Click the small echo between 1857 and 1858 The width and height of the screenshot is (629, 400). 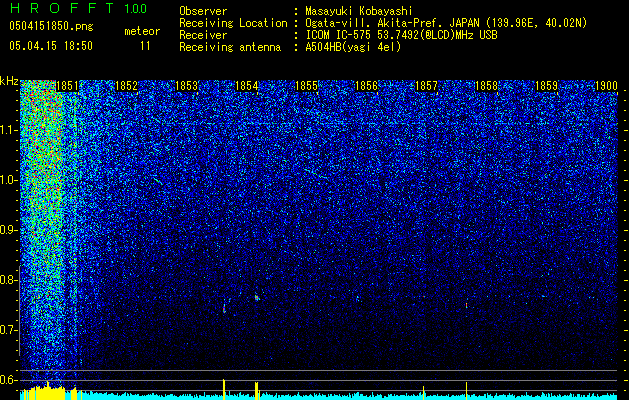pyautogui.click(x=467, y=305)
